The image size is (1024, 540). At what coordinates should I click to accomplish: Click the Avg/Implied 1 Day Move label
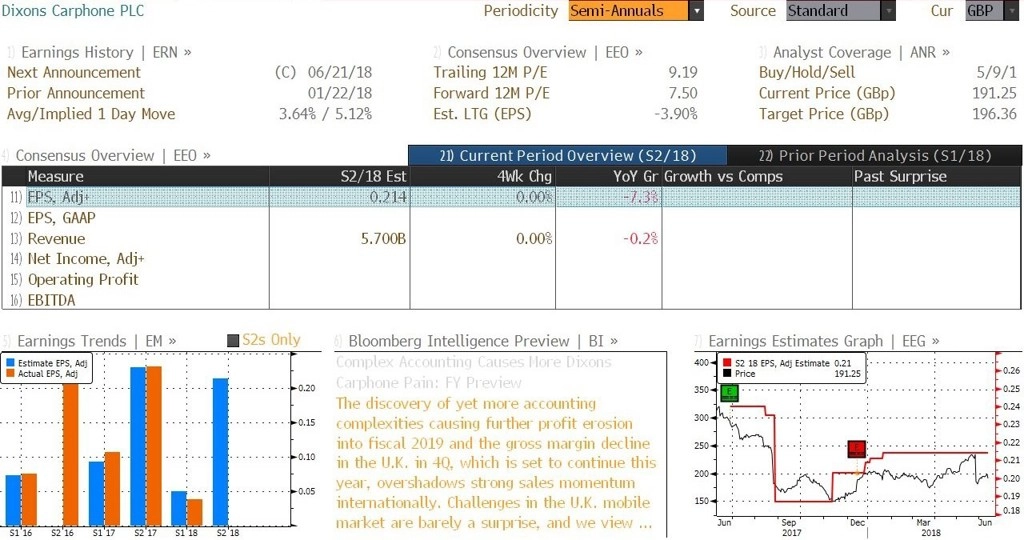point(91,114)
